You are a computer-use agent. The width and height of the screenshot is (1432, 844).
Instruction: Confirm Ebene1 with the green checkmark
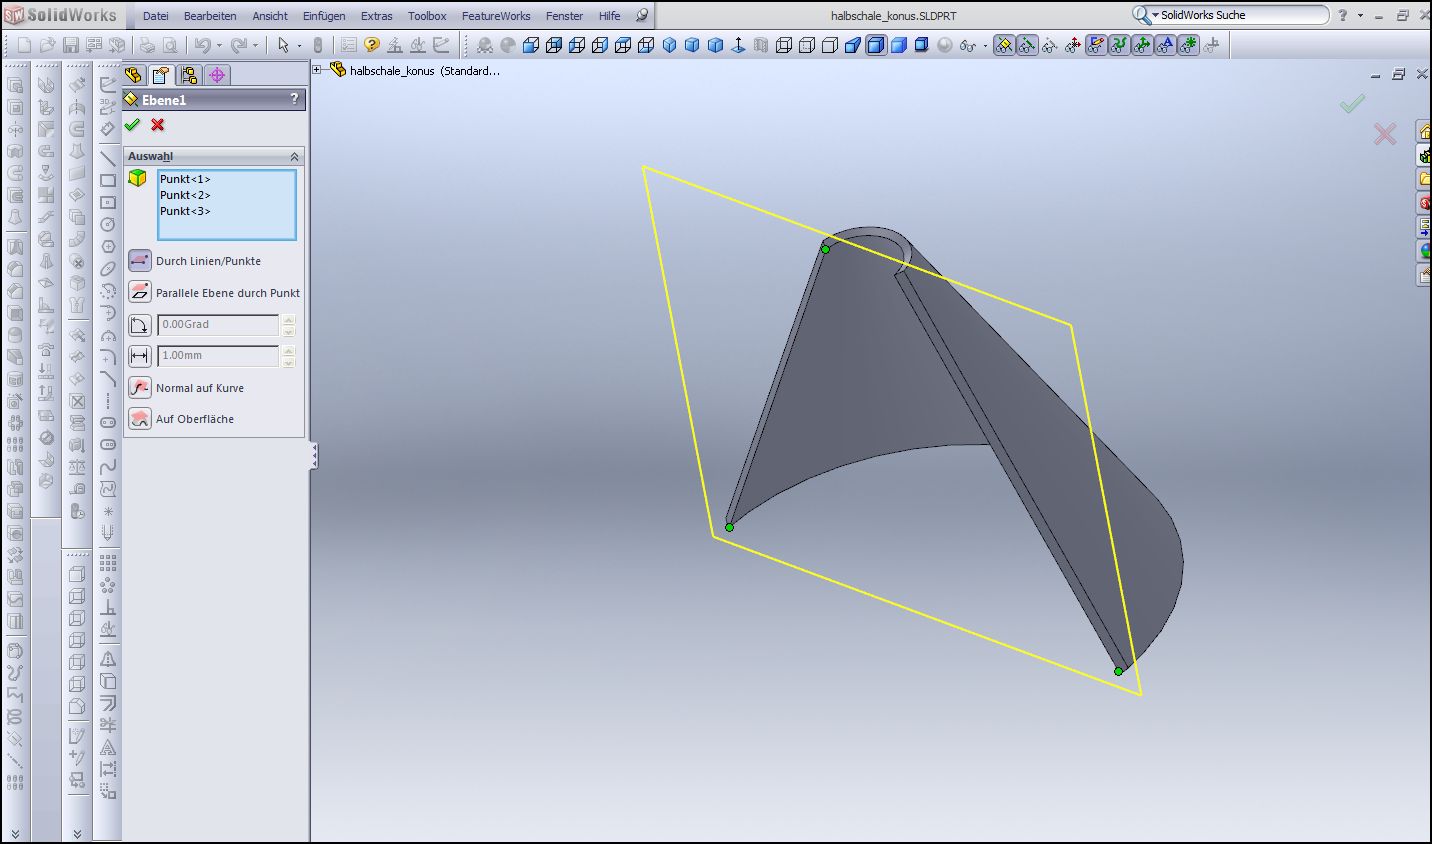click(x=132, y=125)
